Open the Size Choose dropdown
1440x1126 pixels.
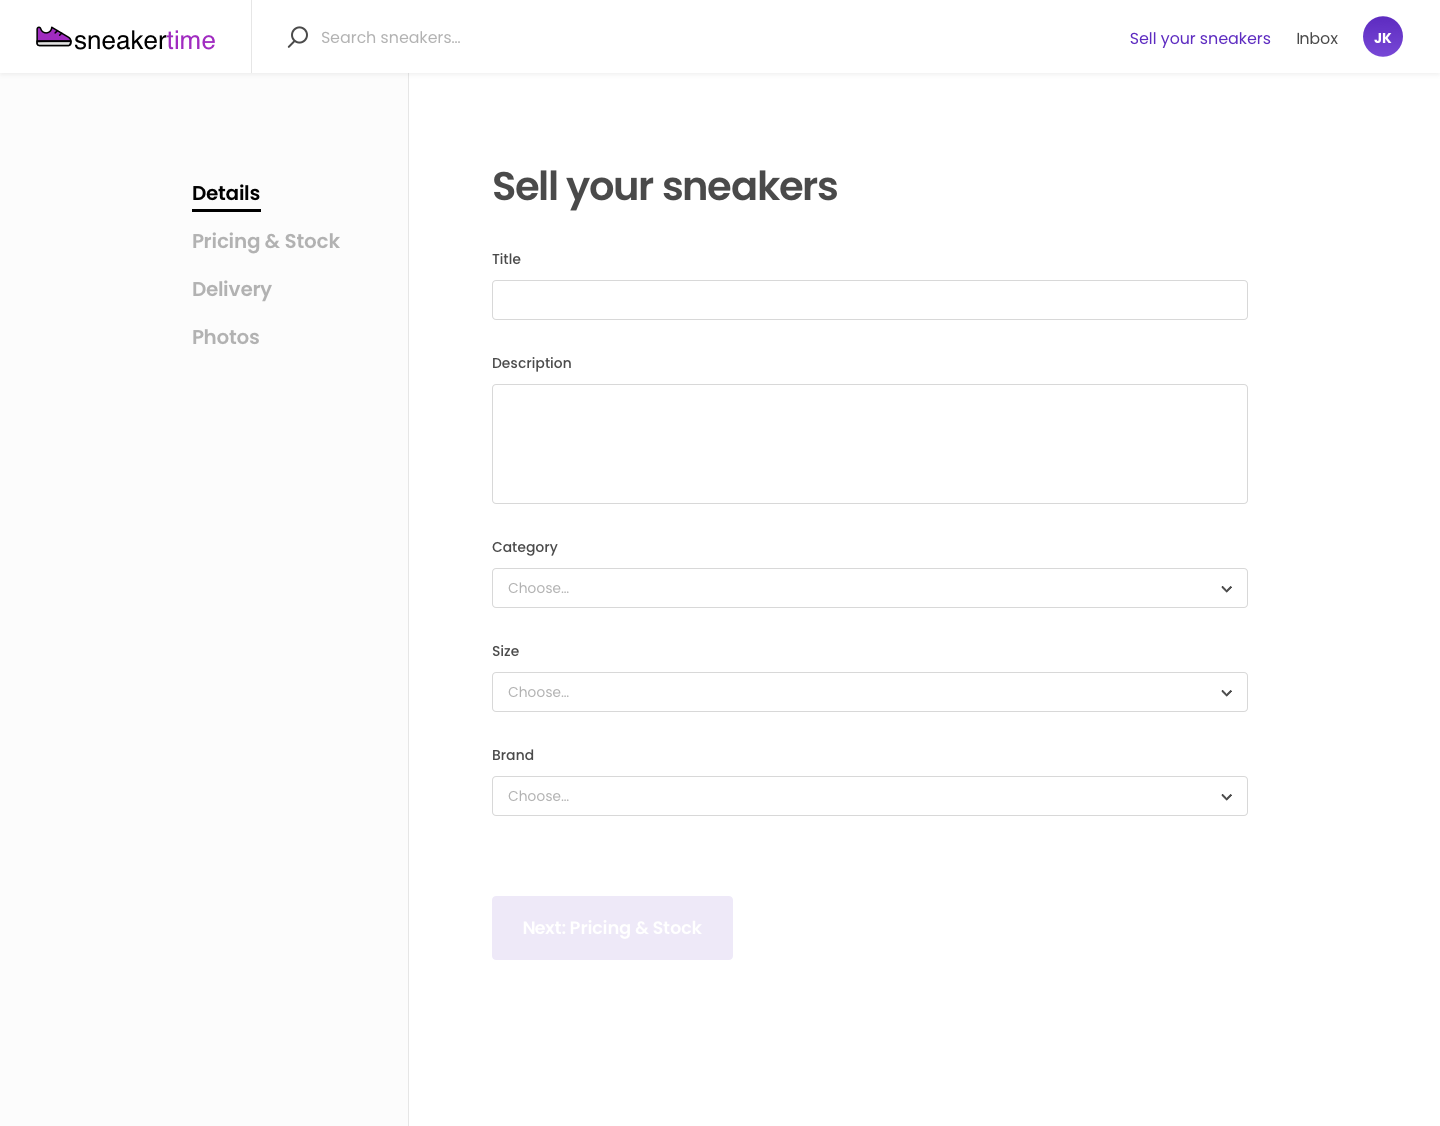point(869,692)
